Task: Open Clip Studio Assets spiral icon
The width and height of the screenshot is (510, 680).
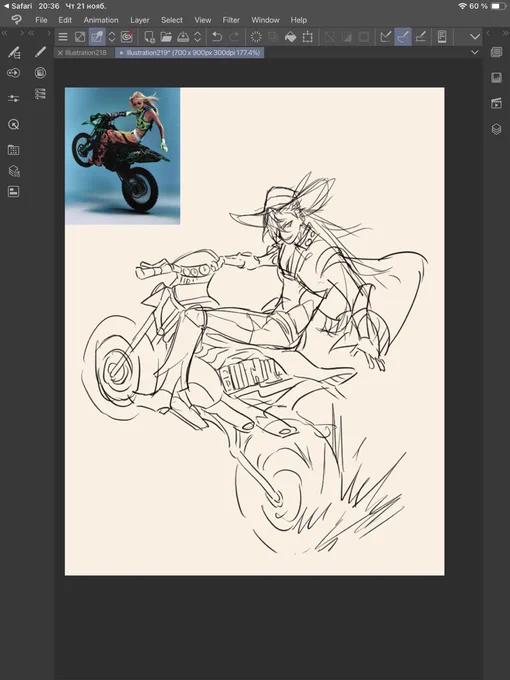Action: pyautogui.click(x=127, y=37)
